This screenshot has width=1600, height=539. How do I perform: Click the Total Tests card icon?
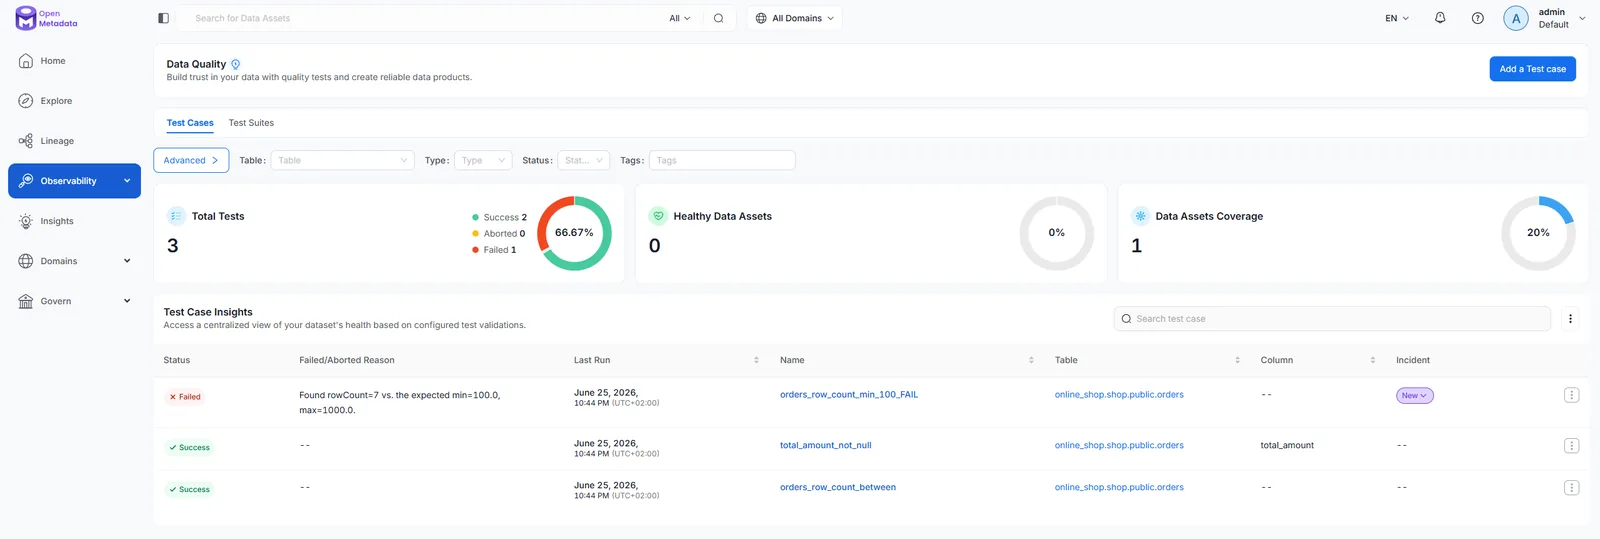(176, 216)
